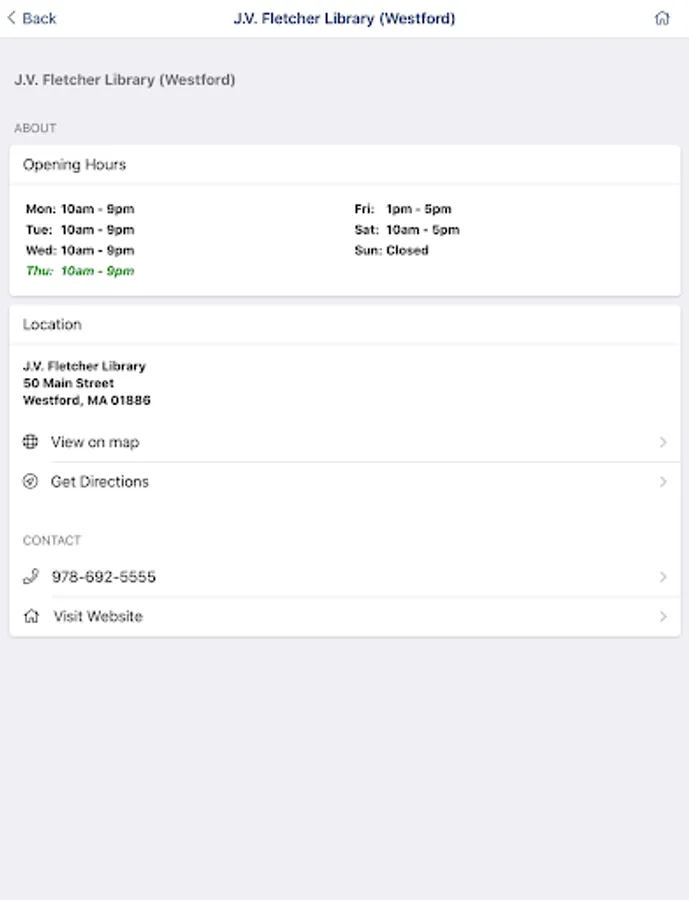
Task: Tap the back arrow chevron icon
Action: [11, 18]
